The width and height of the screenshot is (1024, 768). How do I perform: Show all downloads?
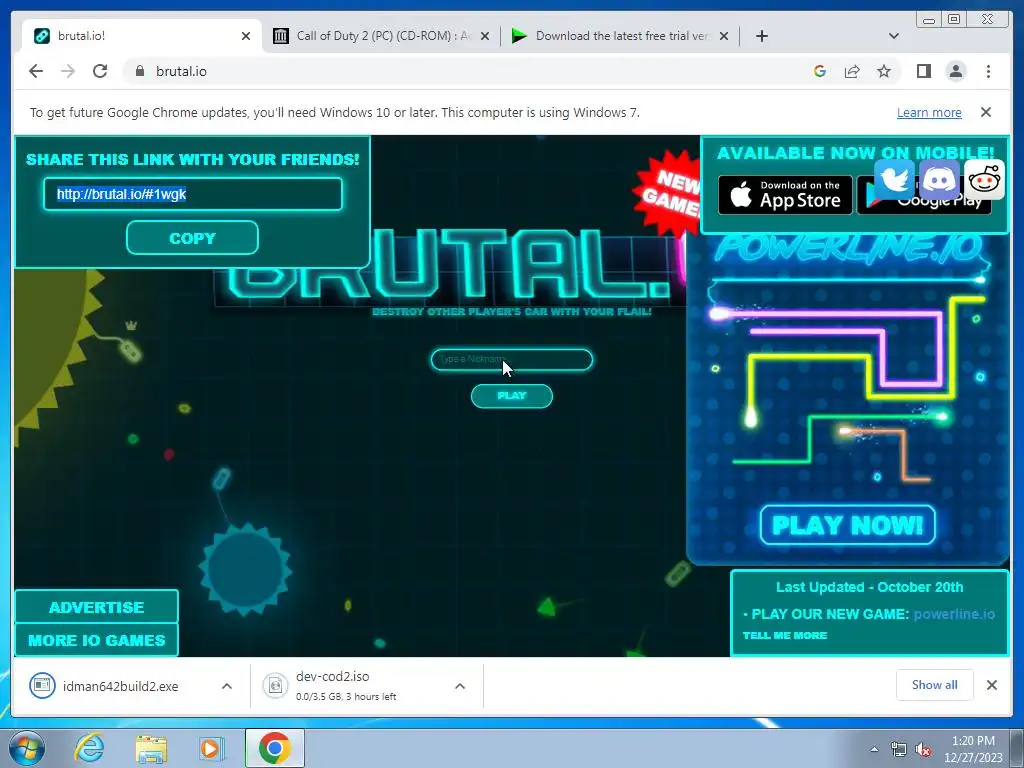(x=935, y=684)
